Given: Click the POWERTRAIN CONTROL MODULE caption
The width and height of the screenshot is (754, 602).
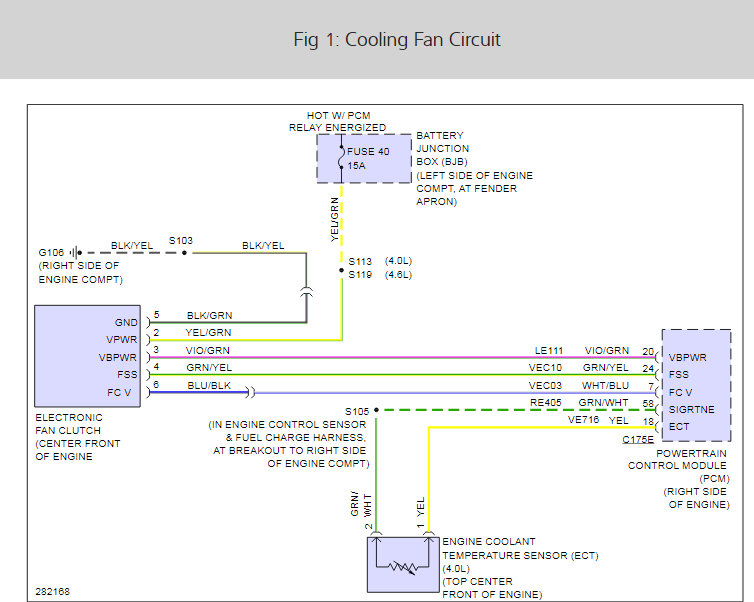Looking at the screenshot, I should click(x=678, y=478).
